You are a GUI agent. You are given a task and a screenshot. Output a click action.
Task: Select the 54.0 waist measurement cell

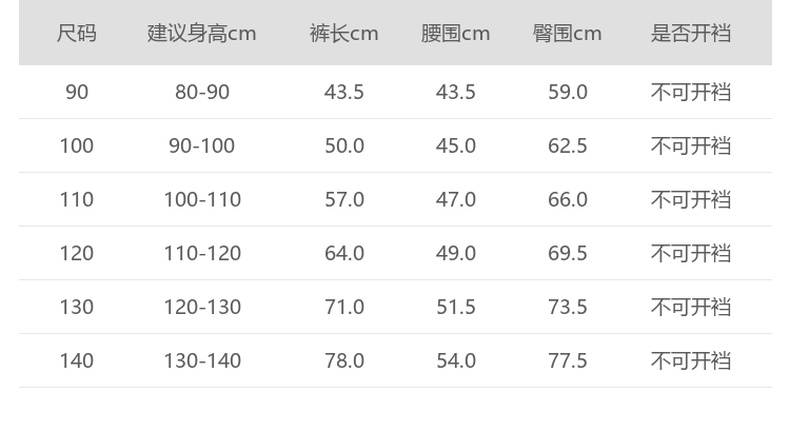pos(456,360)
